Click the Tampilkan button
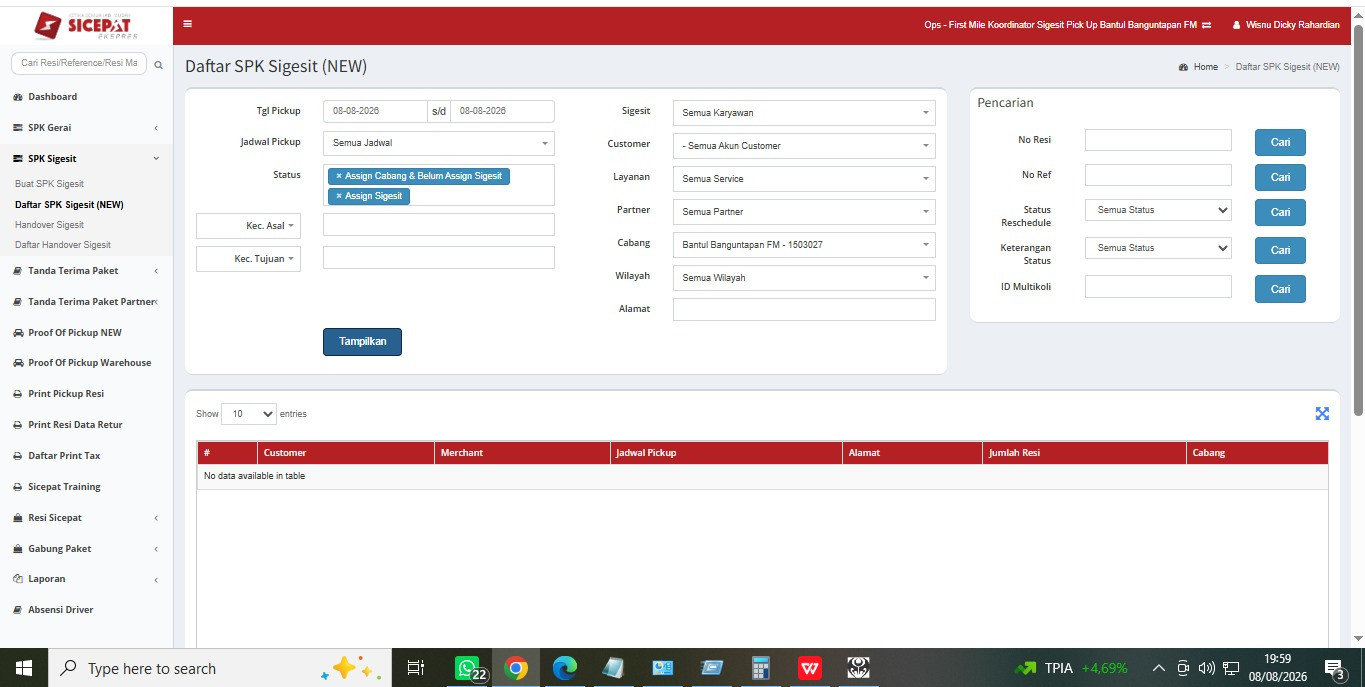 [x=362, y=342]
